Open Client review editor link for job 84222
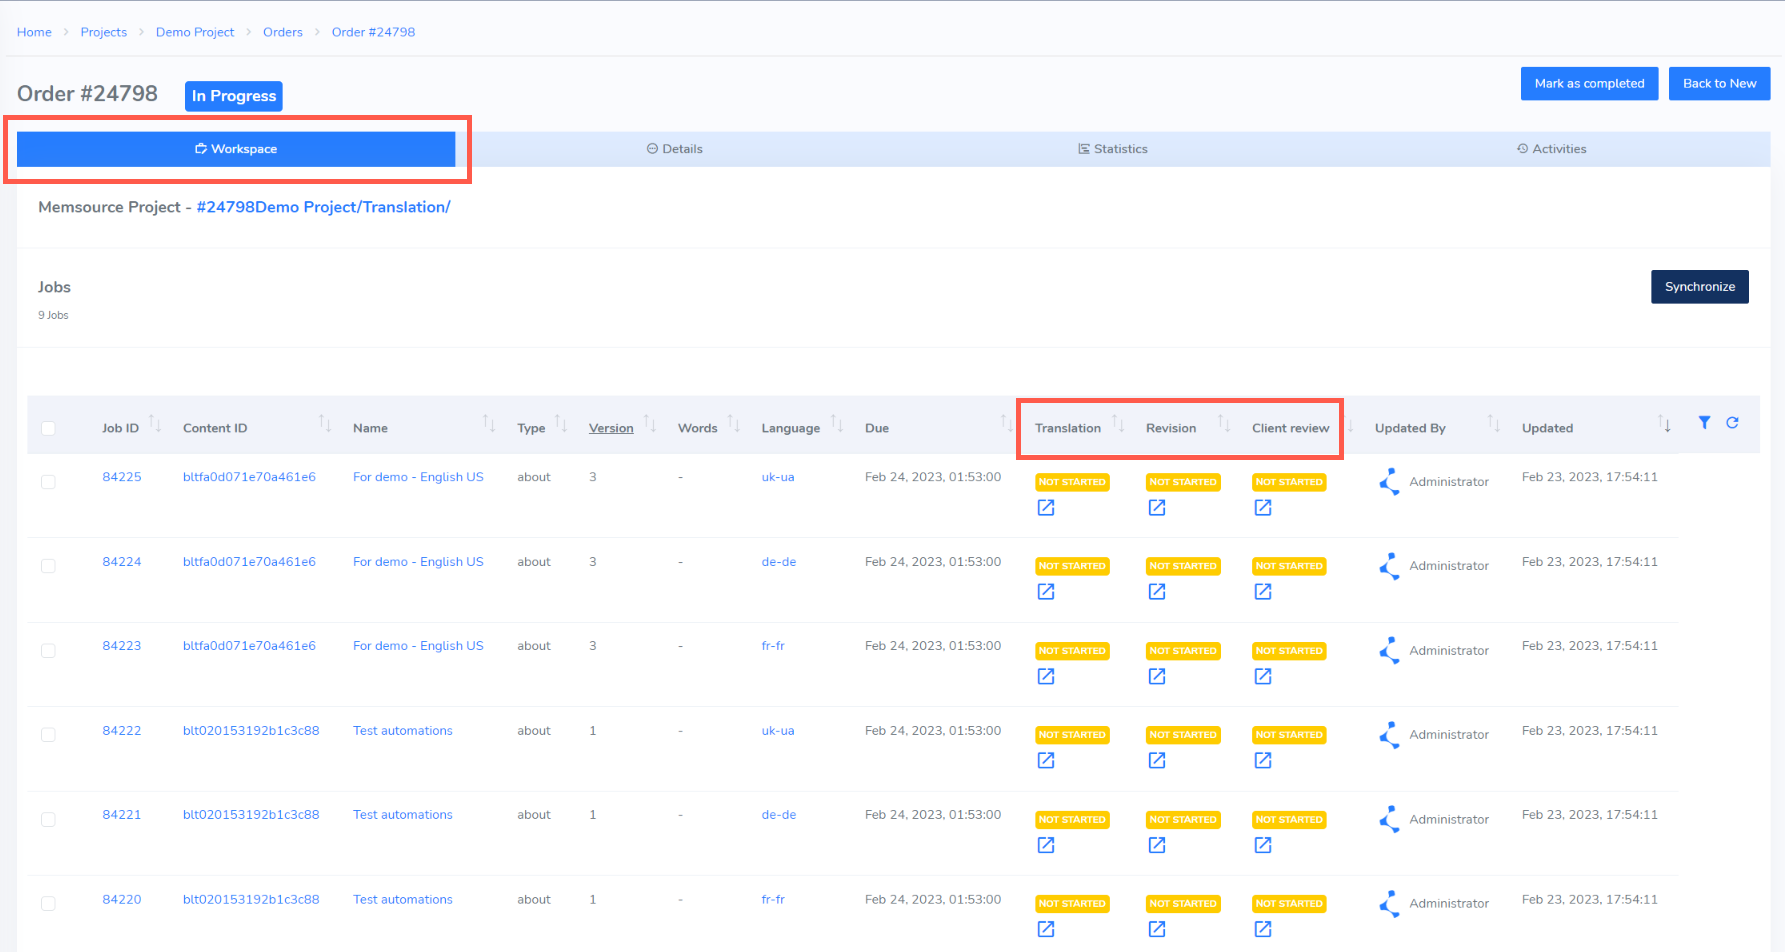This screenshot has height=952, width=1785. tap(1263, 761)
